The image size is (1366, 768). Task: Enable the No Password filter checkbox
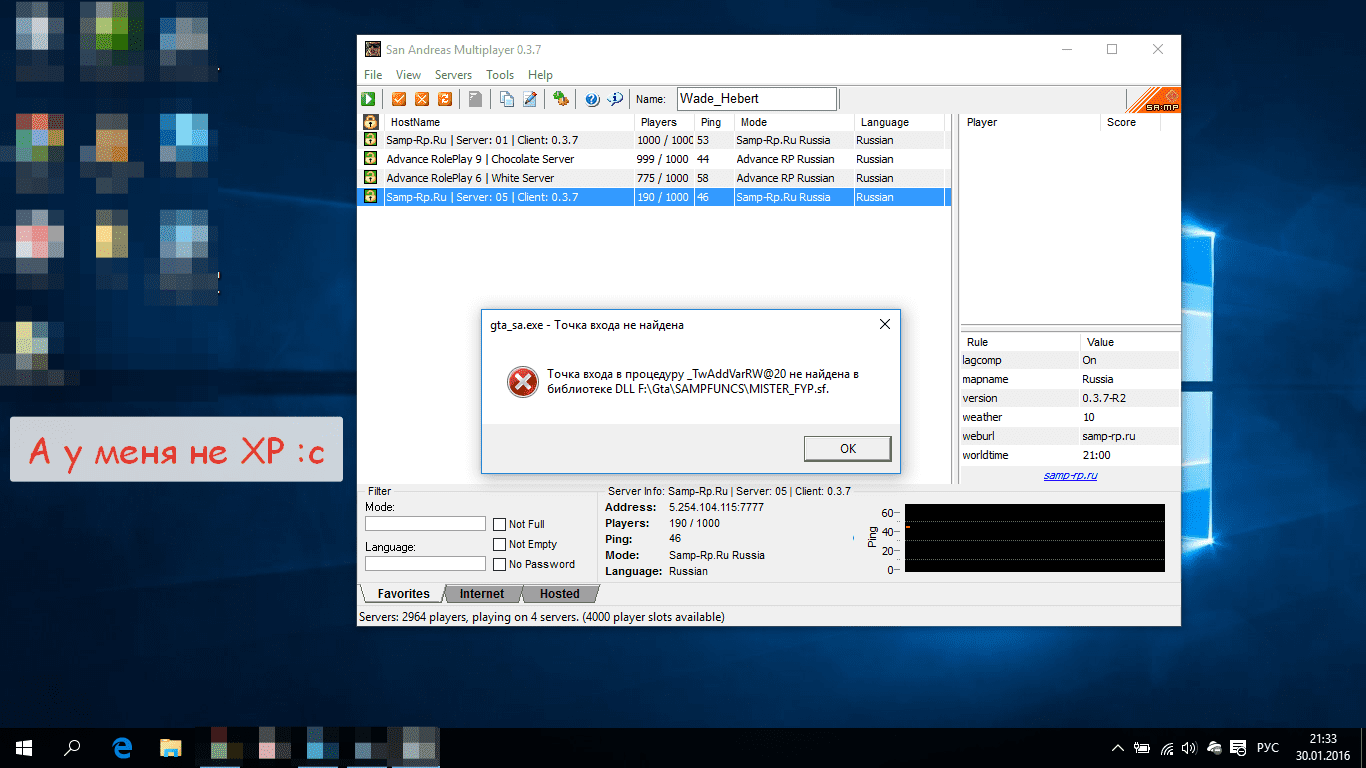point(500,564)
